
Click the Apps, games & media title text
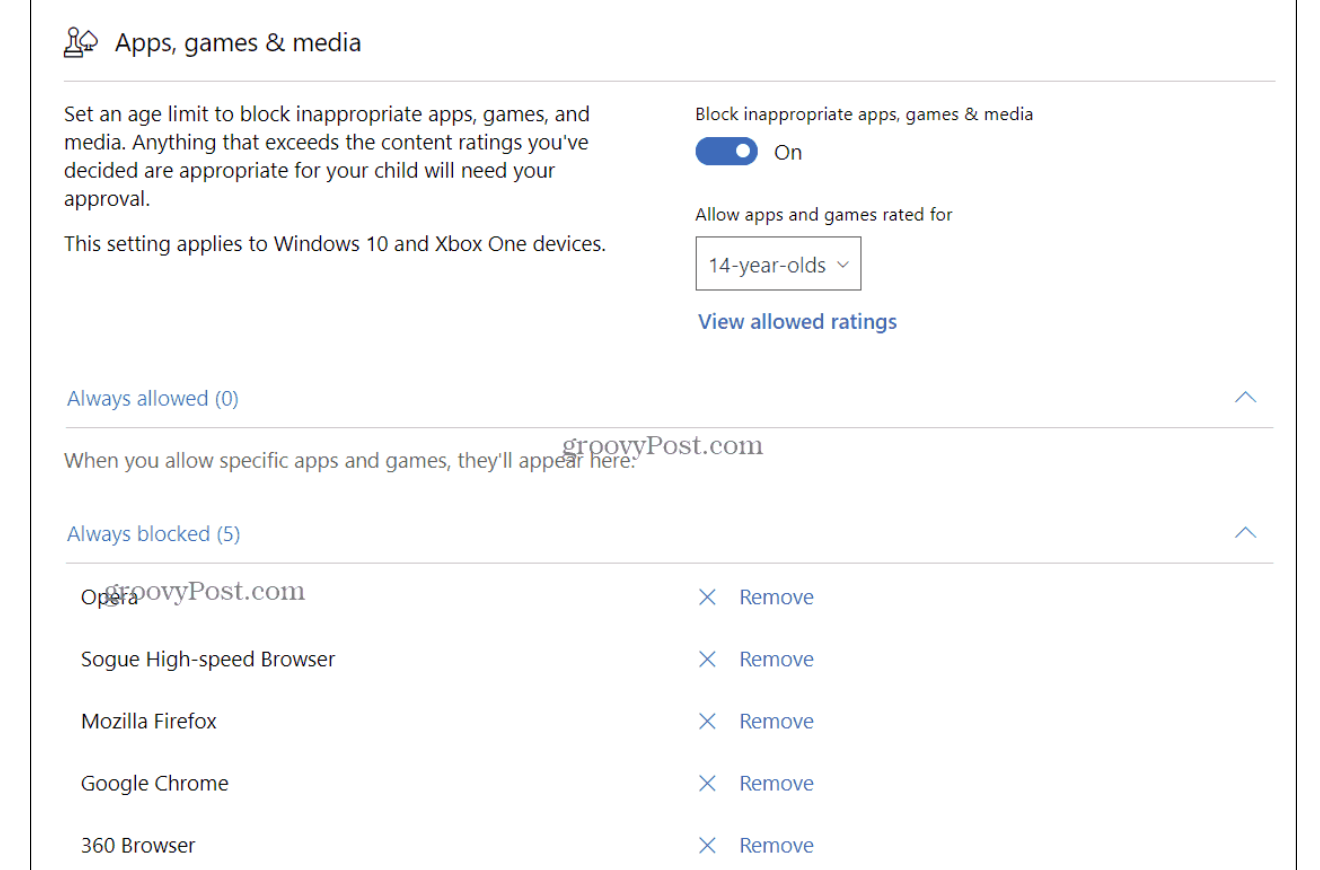coord(238,43)
